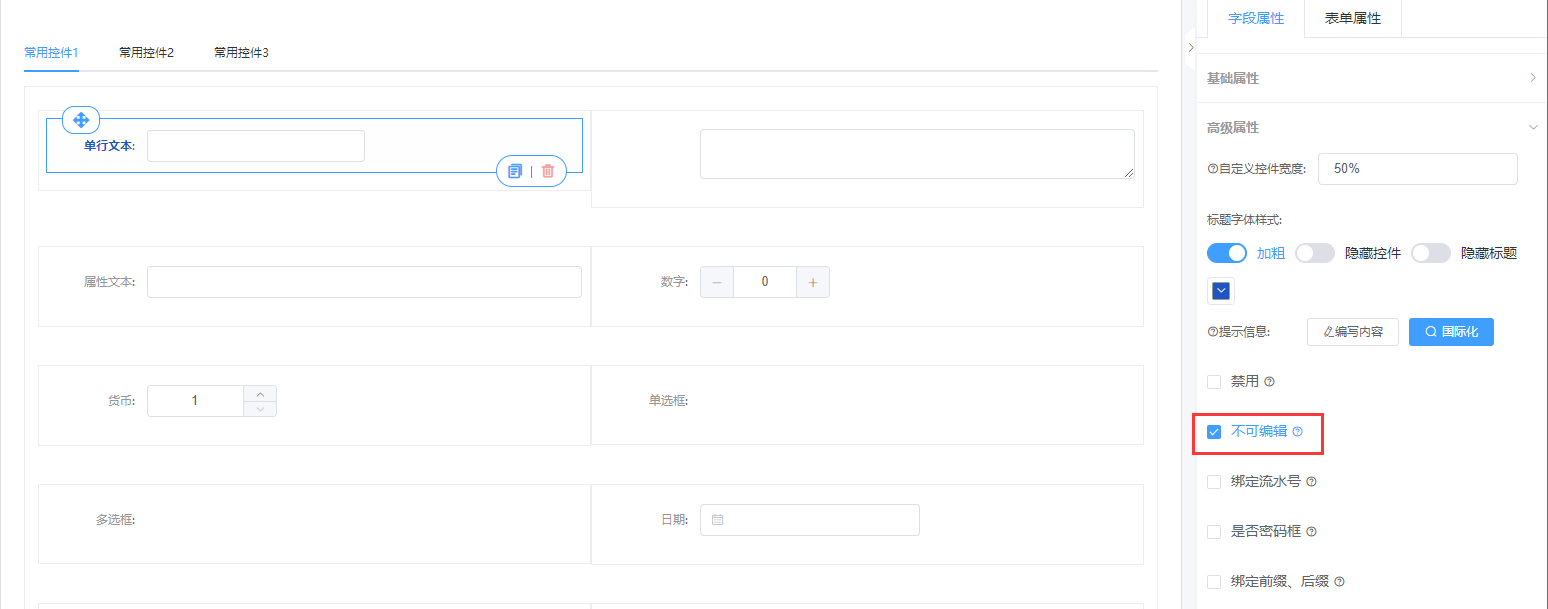Click the 标题字体样式 label

[x=1245, y=219]
